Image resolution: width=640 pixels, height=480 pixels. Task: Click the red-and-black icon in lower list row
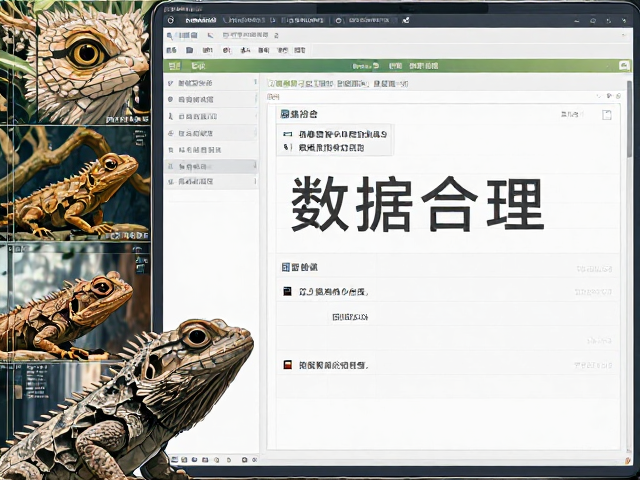coord(288,365)
